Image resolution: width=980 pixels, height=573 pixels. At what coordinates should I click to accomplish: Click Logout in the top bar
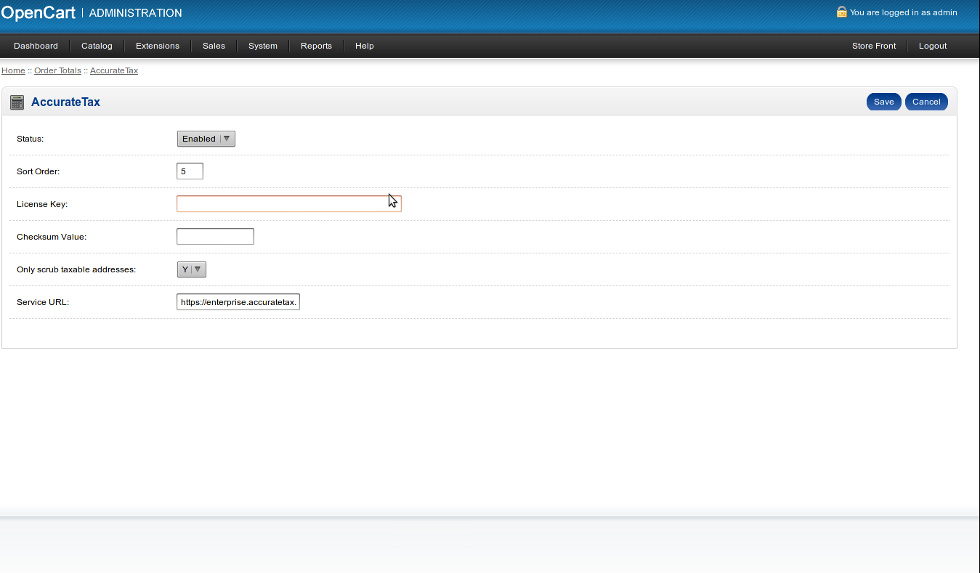[x=933, y=46]
